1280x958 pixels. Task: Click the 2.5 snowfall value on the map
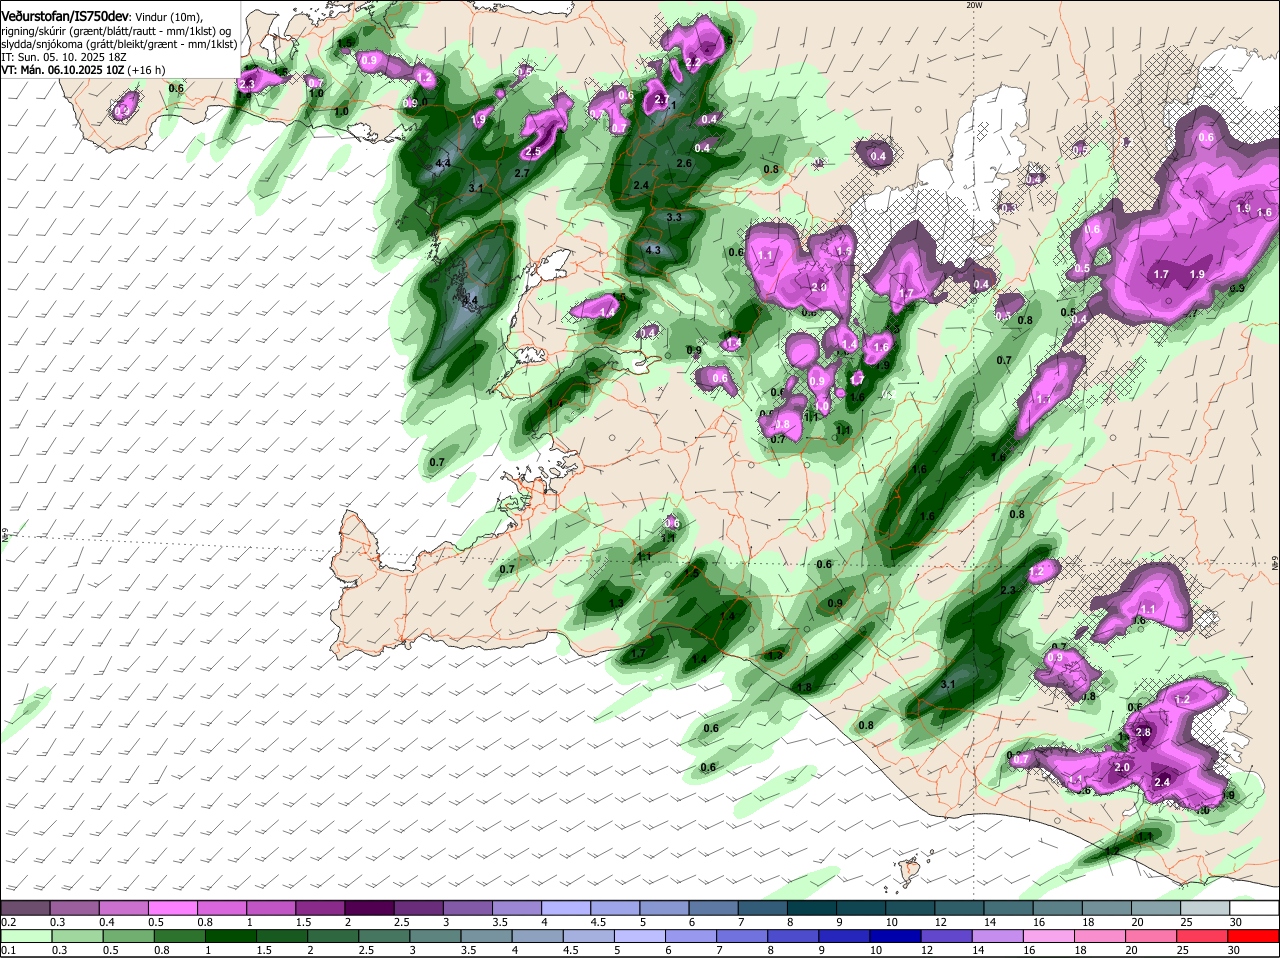(533, 152)
